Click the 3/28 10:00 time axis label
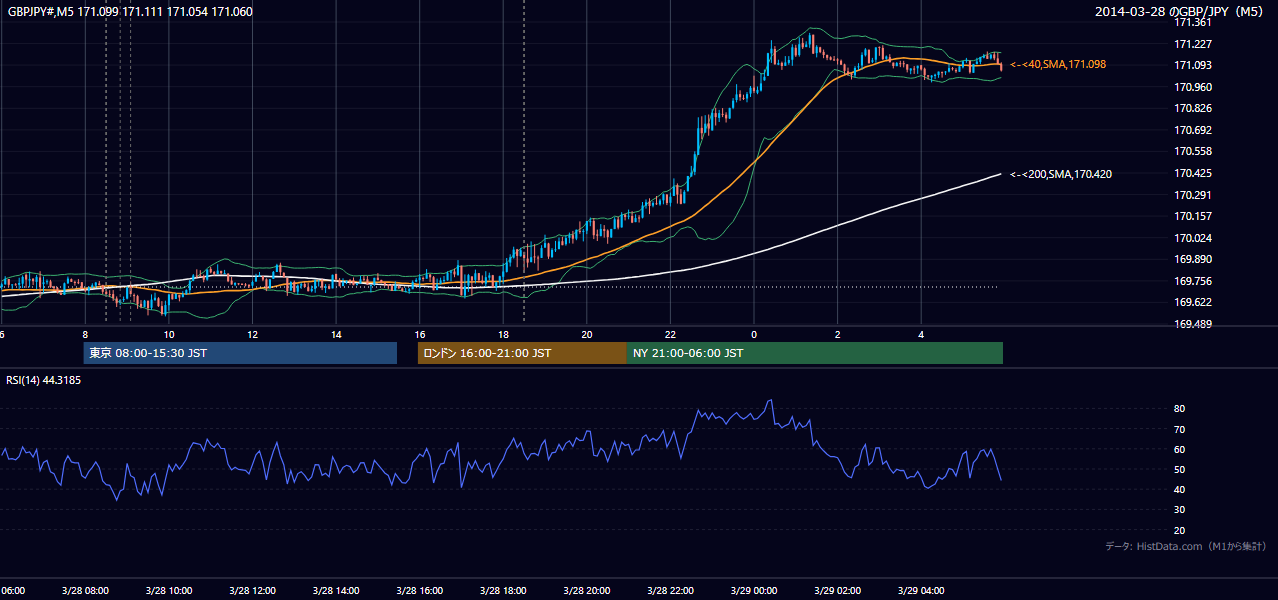The image size is (1278, 600). coord(168,590)
